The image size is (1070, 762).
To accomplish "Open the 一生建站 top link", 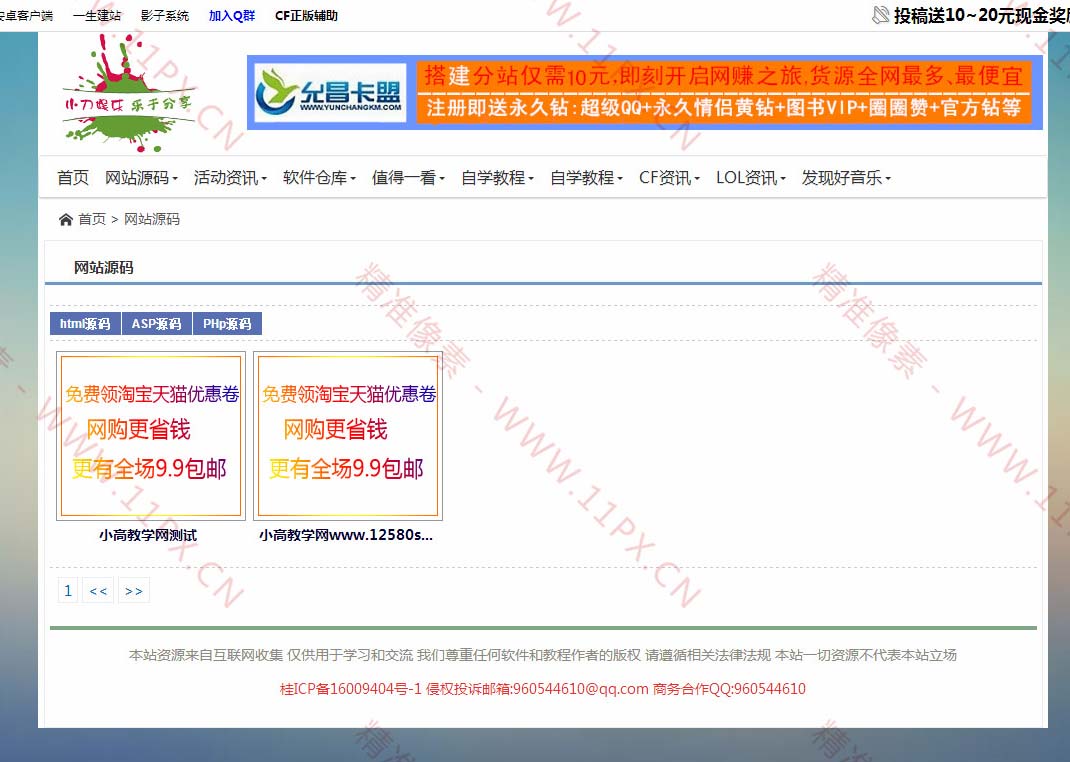I will click(97, 16).
